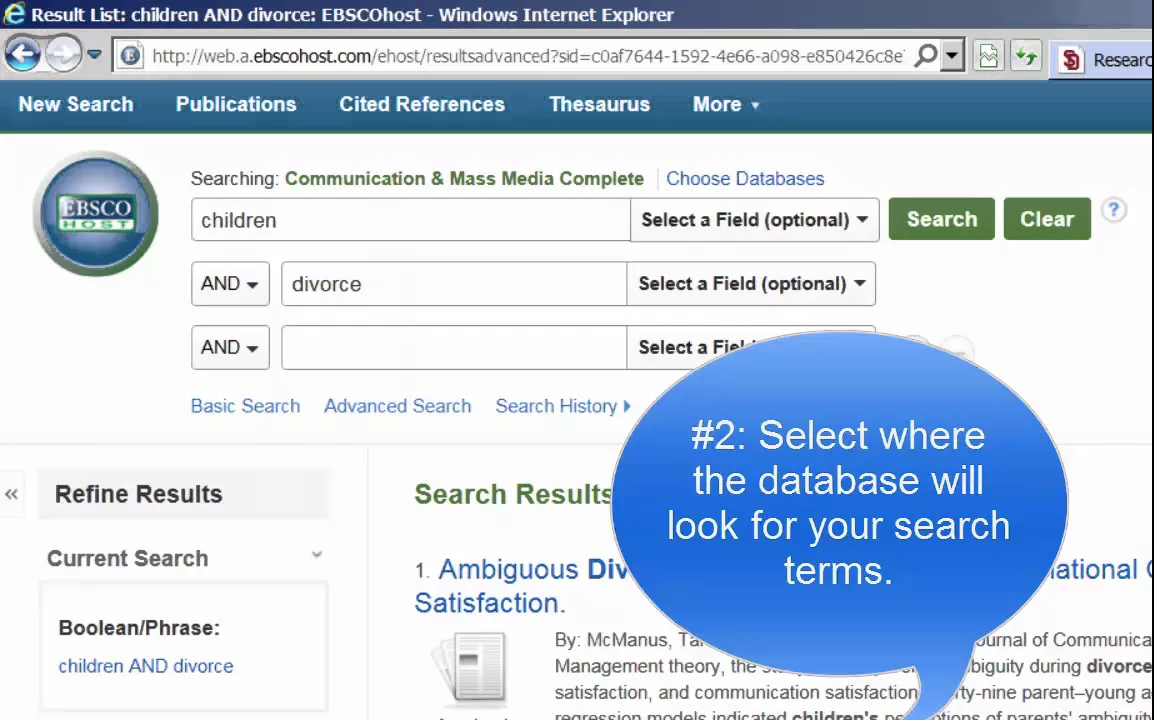This screenshot has width=1154, height=720.
Task: Expand the Search History link
Action: (x=563, y=406)
